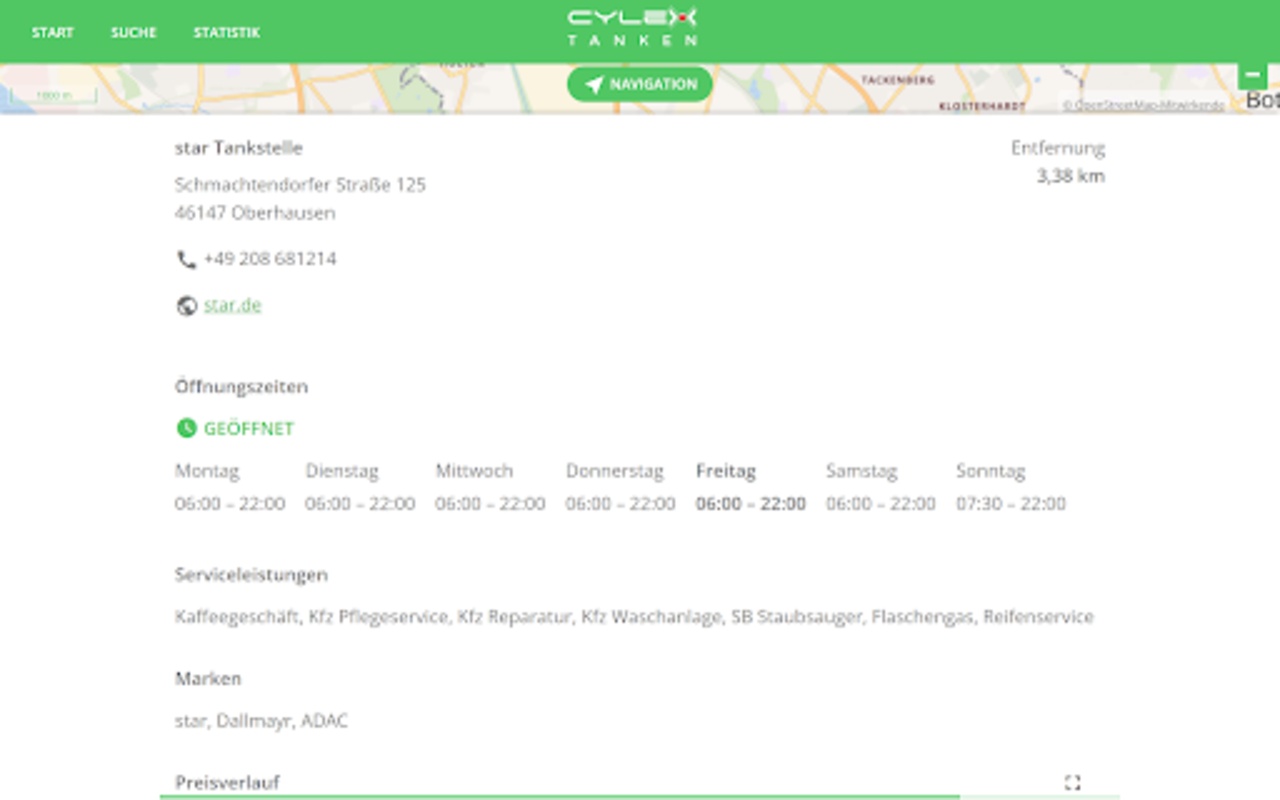Click the phone icon beside the number
This screenshot has height=800, width=1280.
186,260
